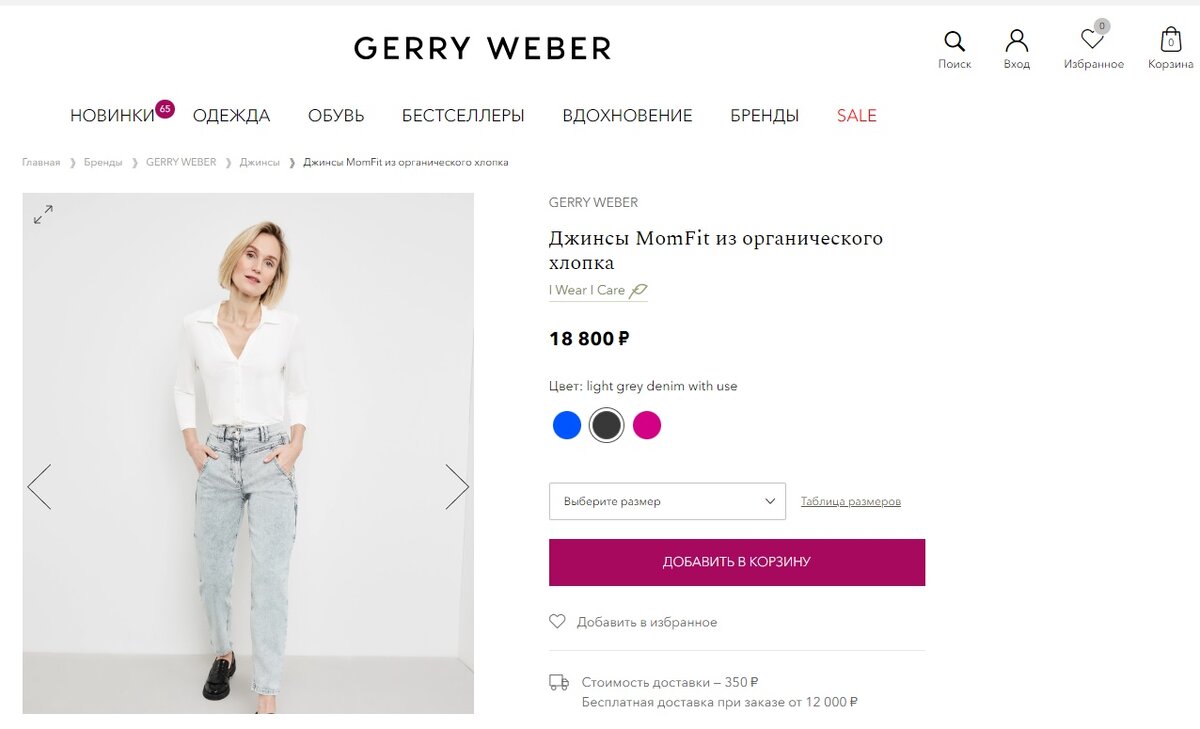Select the pink color option
The image size is (1200, 729).
[x=646, y=425]
